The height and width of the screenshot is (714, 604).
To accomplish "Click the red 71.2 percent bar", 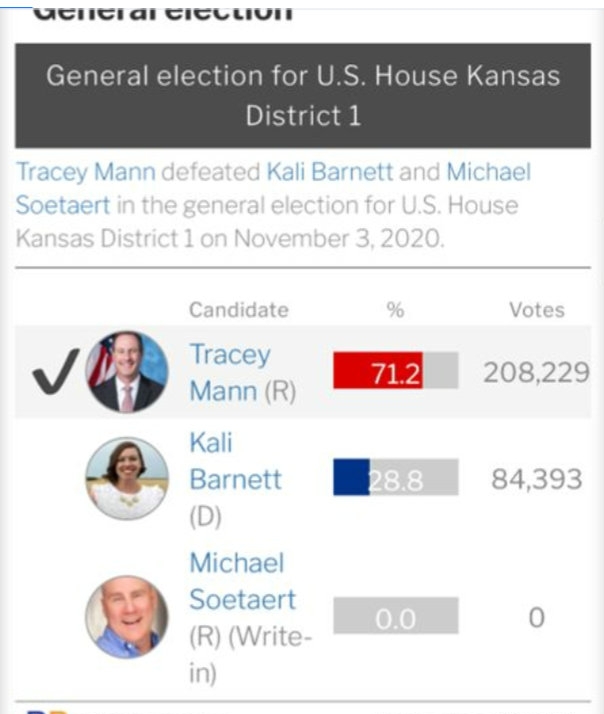I will [x=378, y=373].
